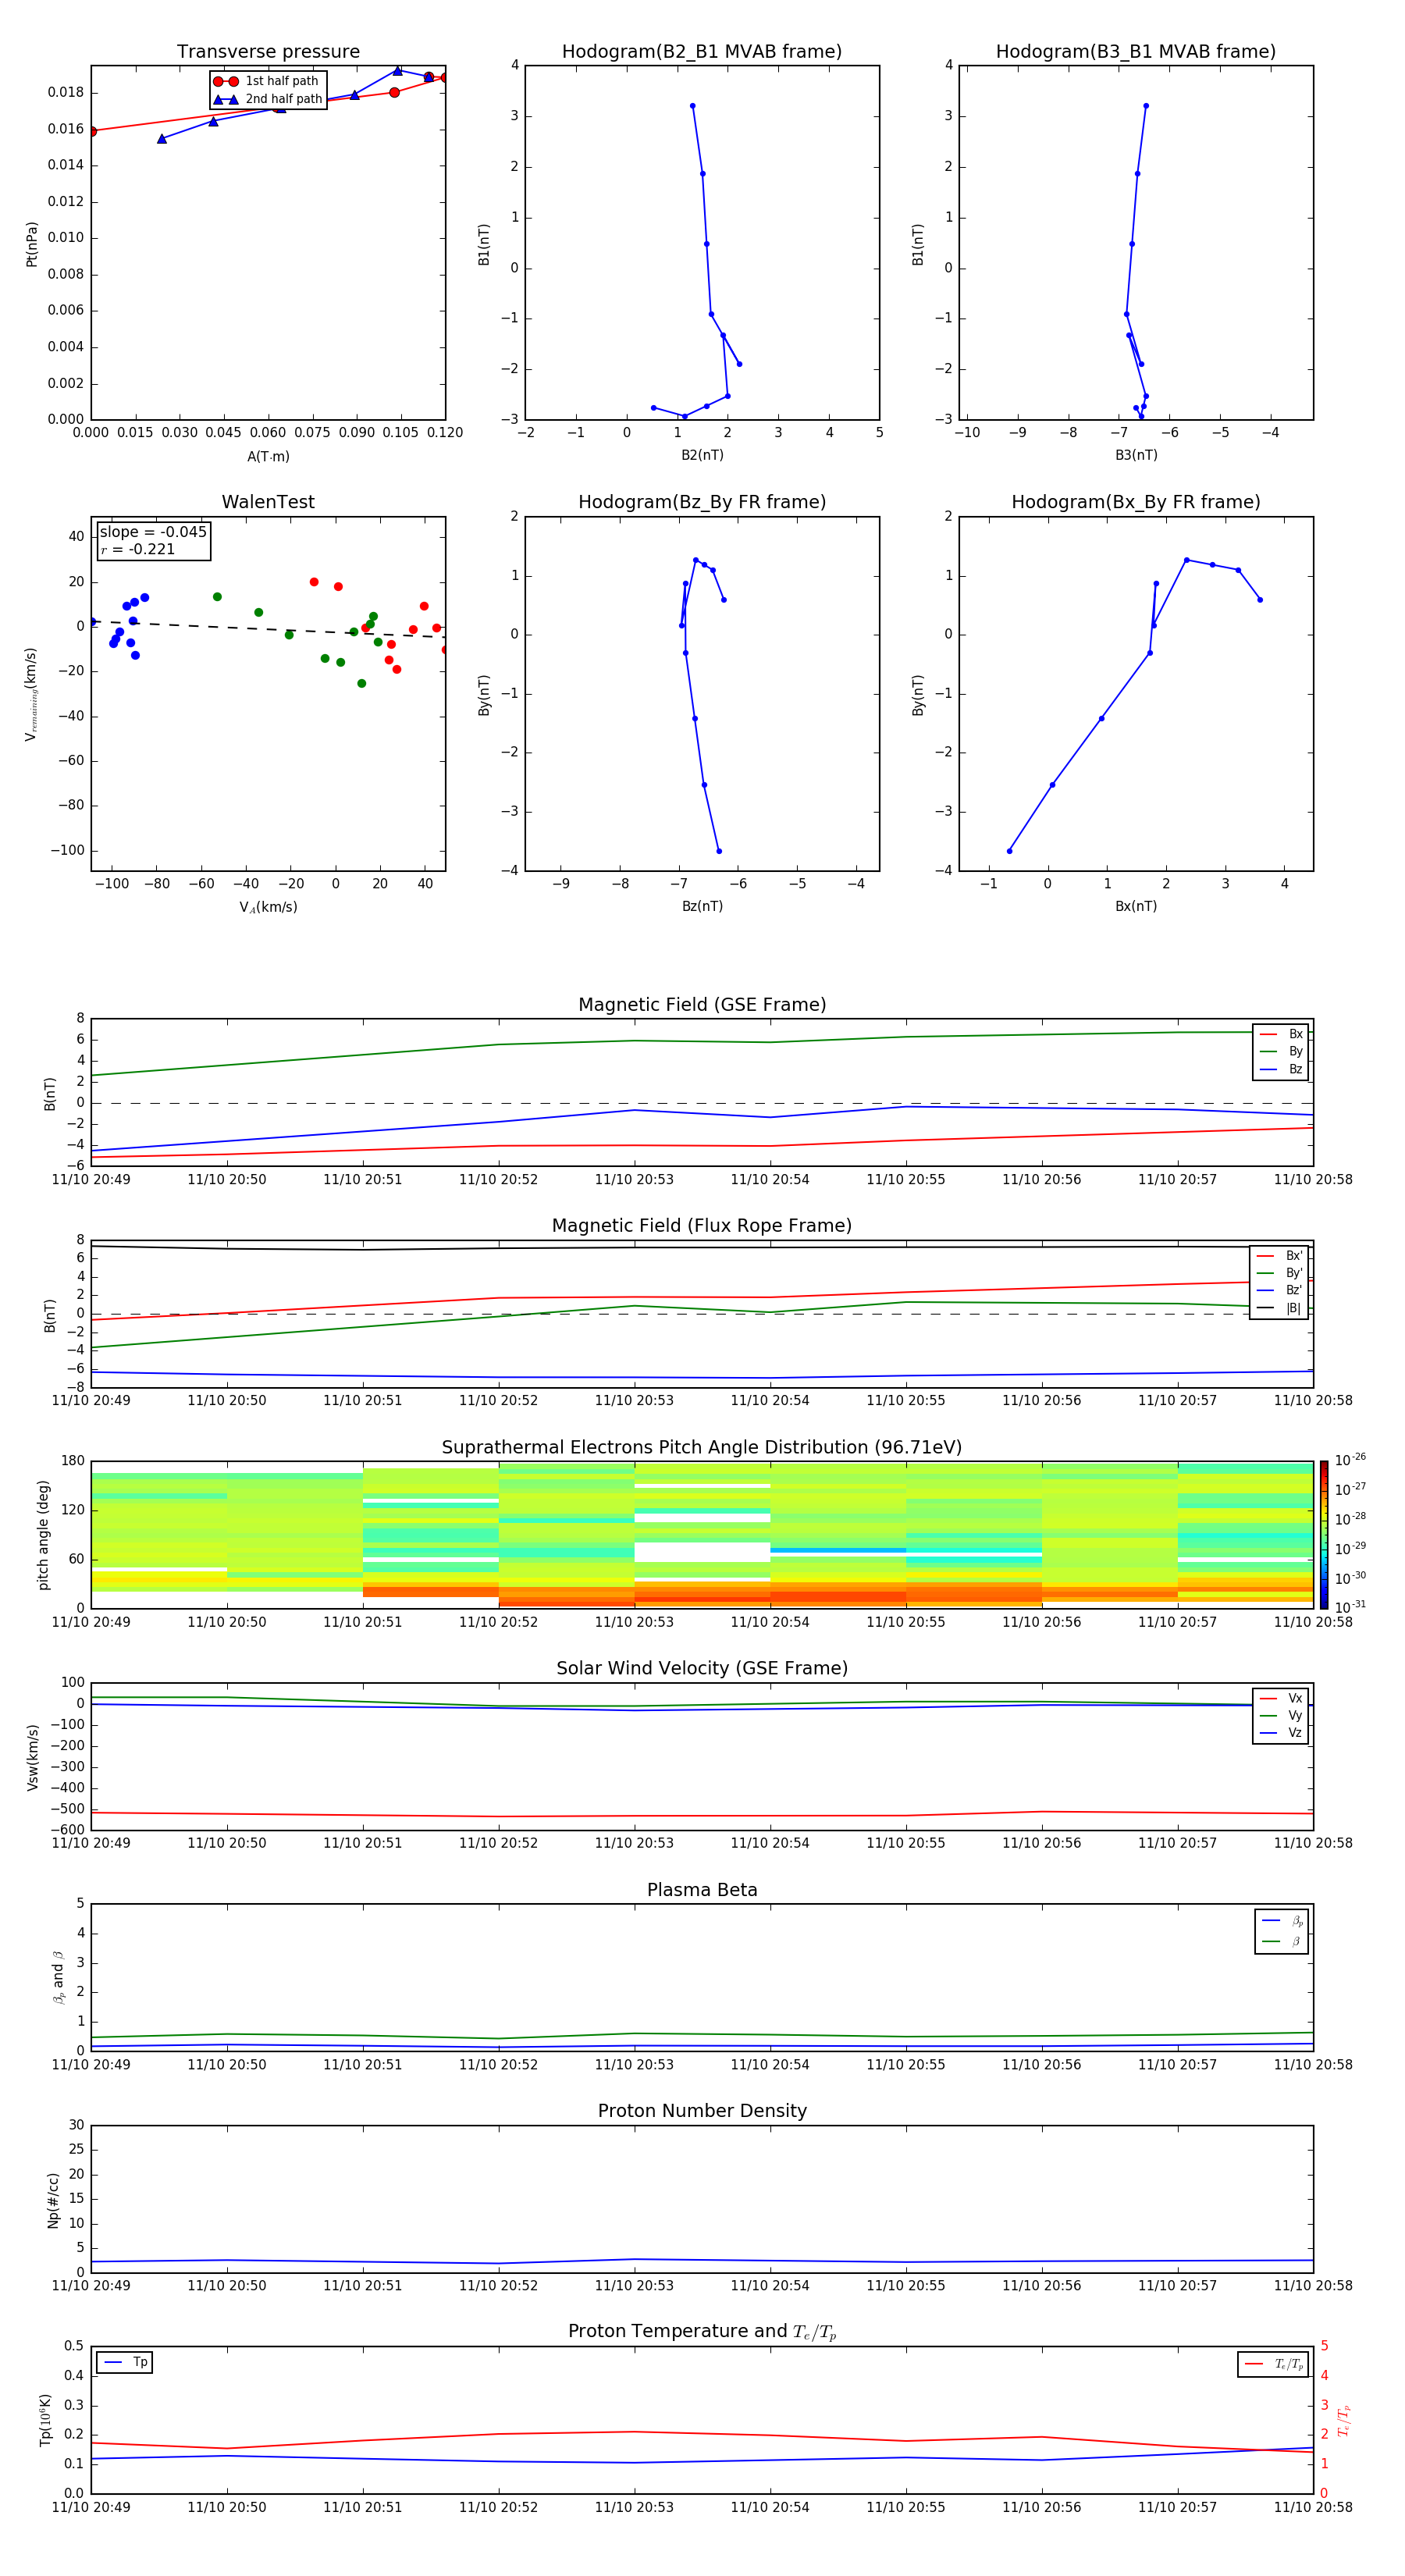Click the Tp legend entry in temperature plot
Image resolution: width=1405 pixels, height=2576 pixels.
coord(126,2363)
